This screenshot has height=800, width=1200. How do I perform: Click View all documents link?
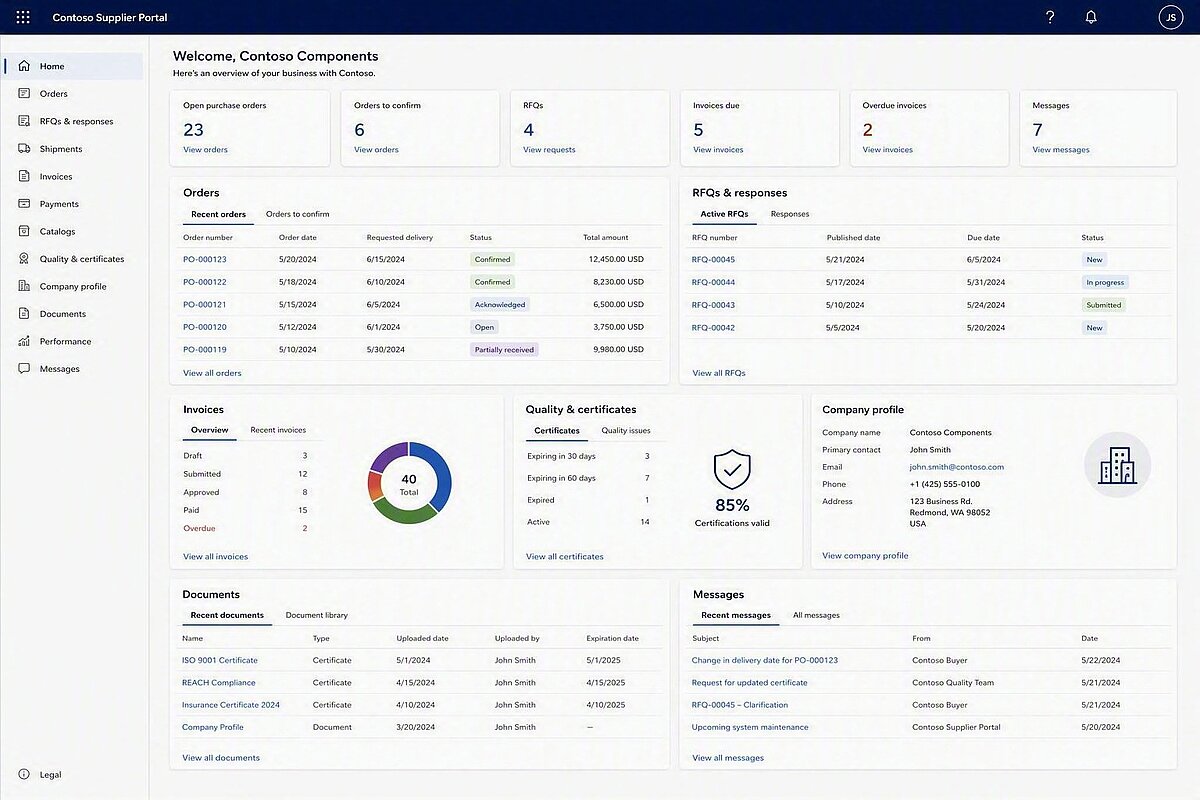221,758
